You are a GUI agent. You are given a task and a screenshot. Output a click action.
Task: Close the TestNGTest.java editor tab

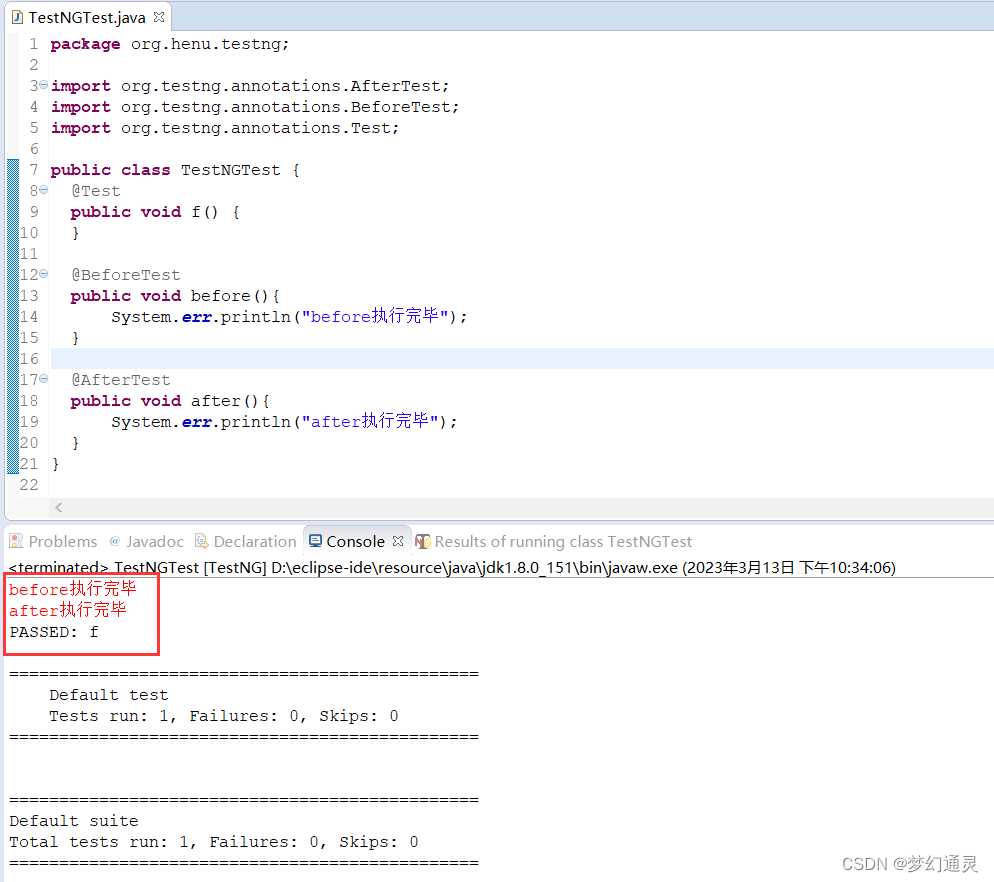point(159,17)
